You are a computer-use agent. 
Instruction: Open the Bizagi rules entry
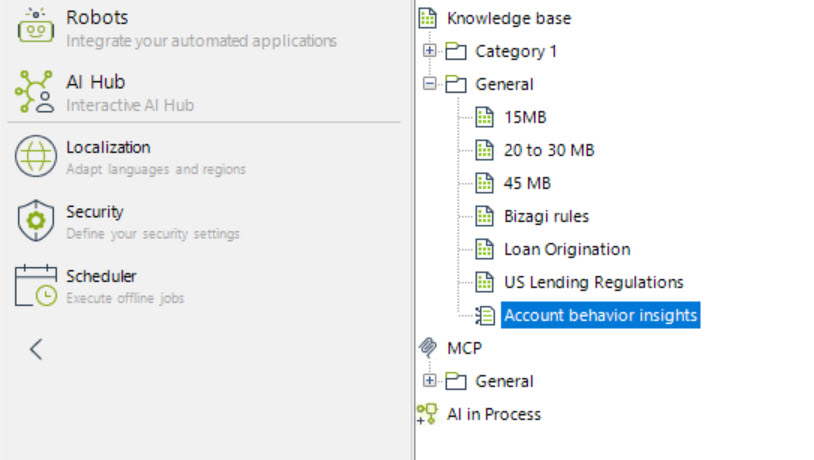[546, 216]
